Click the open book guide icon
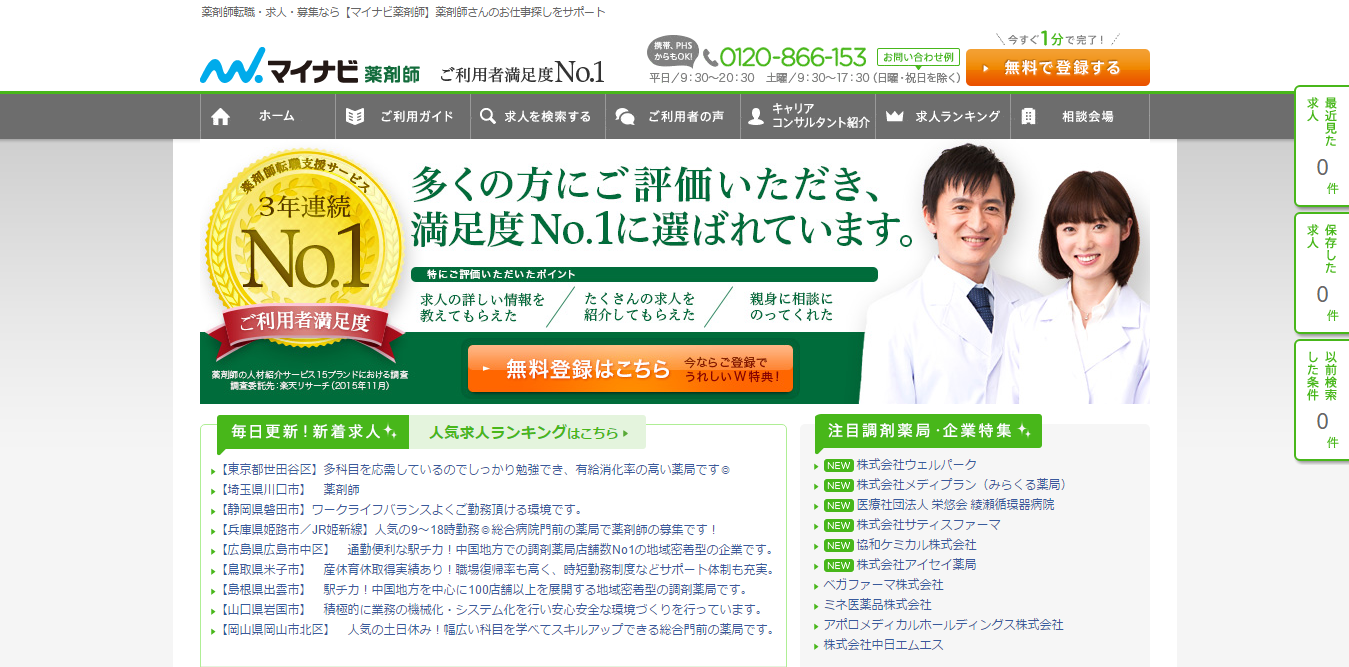1349x667 pixels. pyautogui.click(x=355, y=116)
